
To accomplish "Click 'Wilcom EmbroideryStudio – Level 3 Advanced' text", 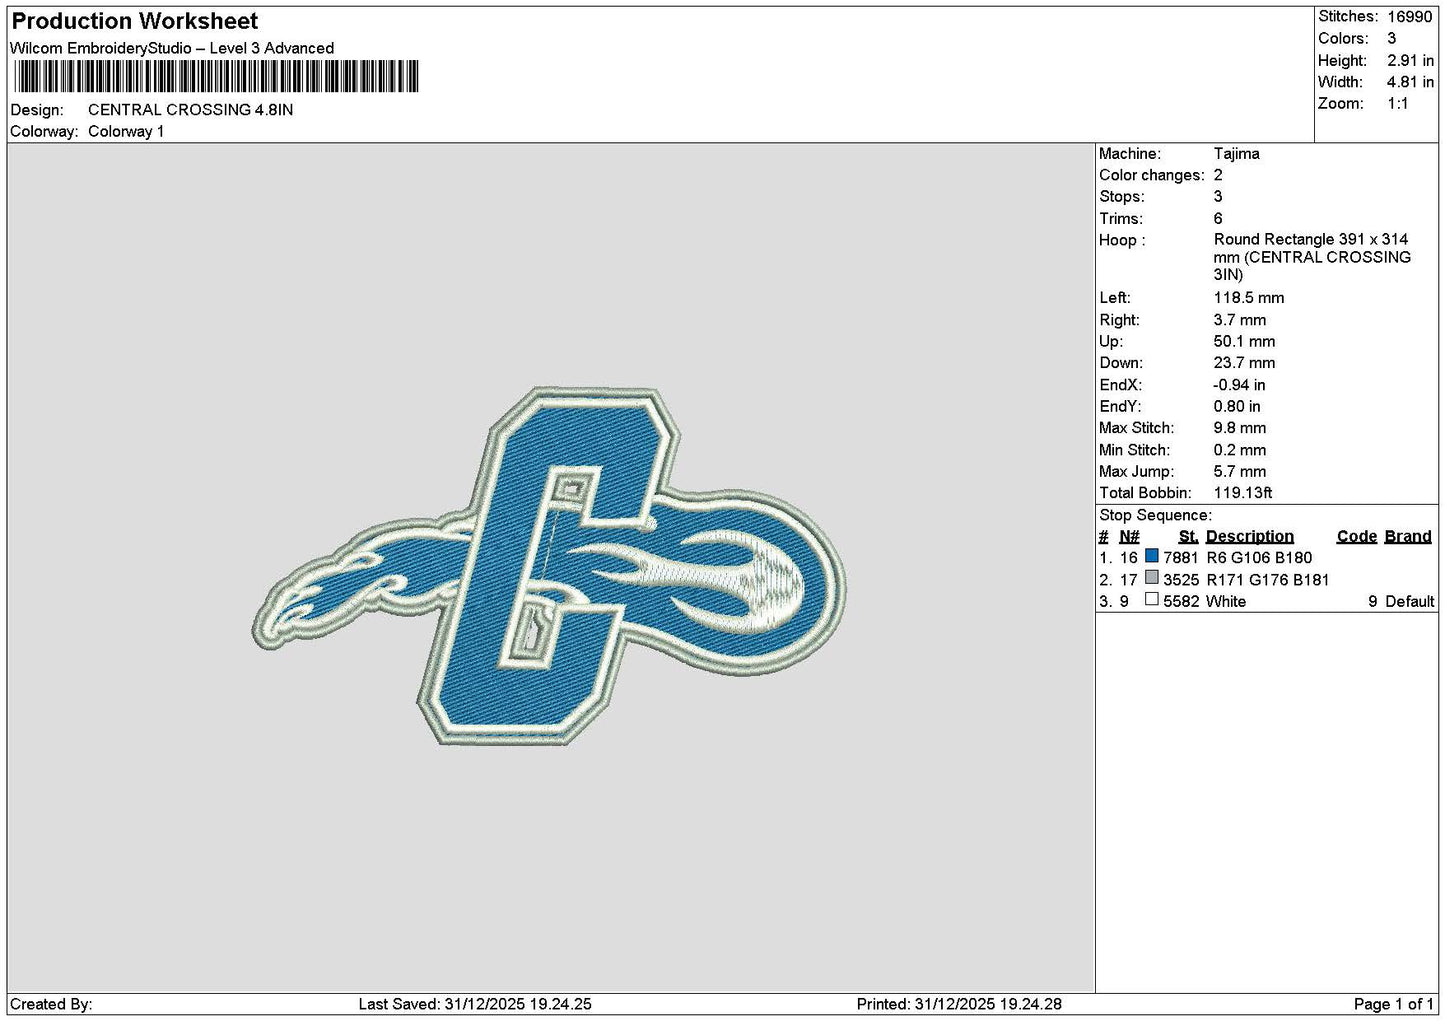I will pyautogui.click(x=172, y=48).
